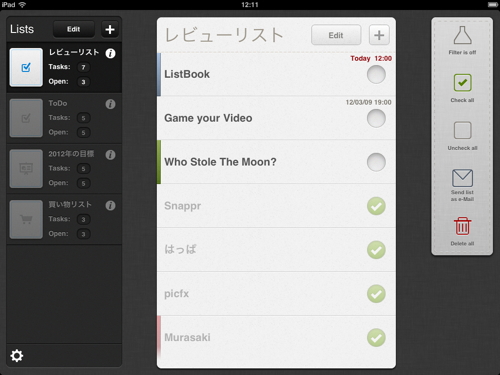Check off the ListBook task
The height and width of the screenshot is (375, 500).
[376, 74]
